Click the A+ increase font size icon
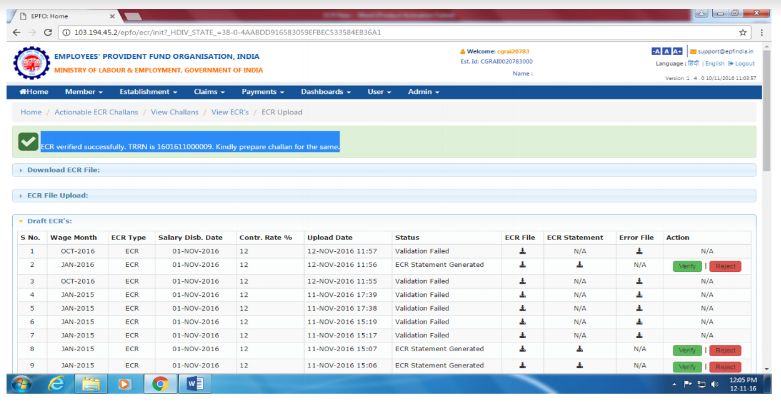Image resolution: width=781 pixels, height=402 pixels. tap(679, 50)
